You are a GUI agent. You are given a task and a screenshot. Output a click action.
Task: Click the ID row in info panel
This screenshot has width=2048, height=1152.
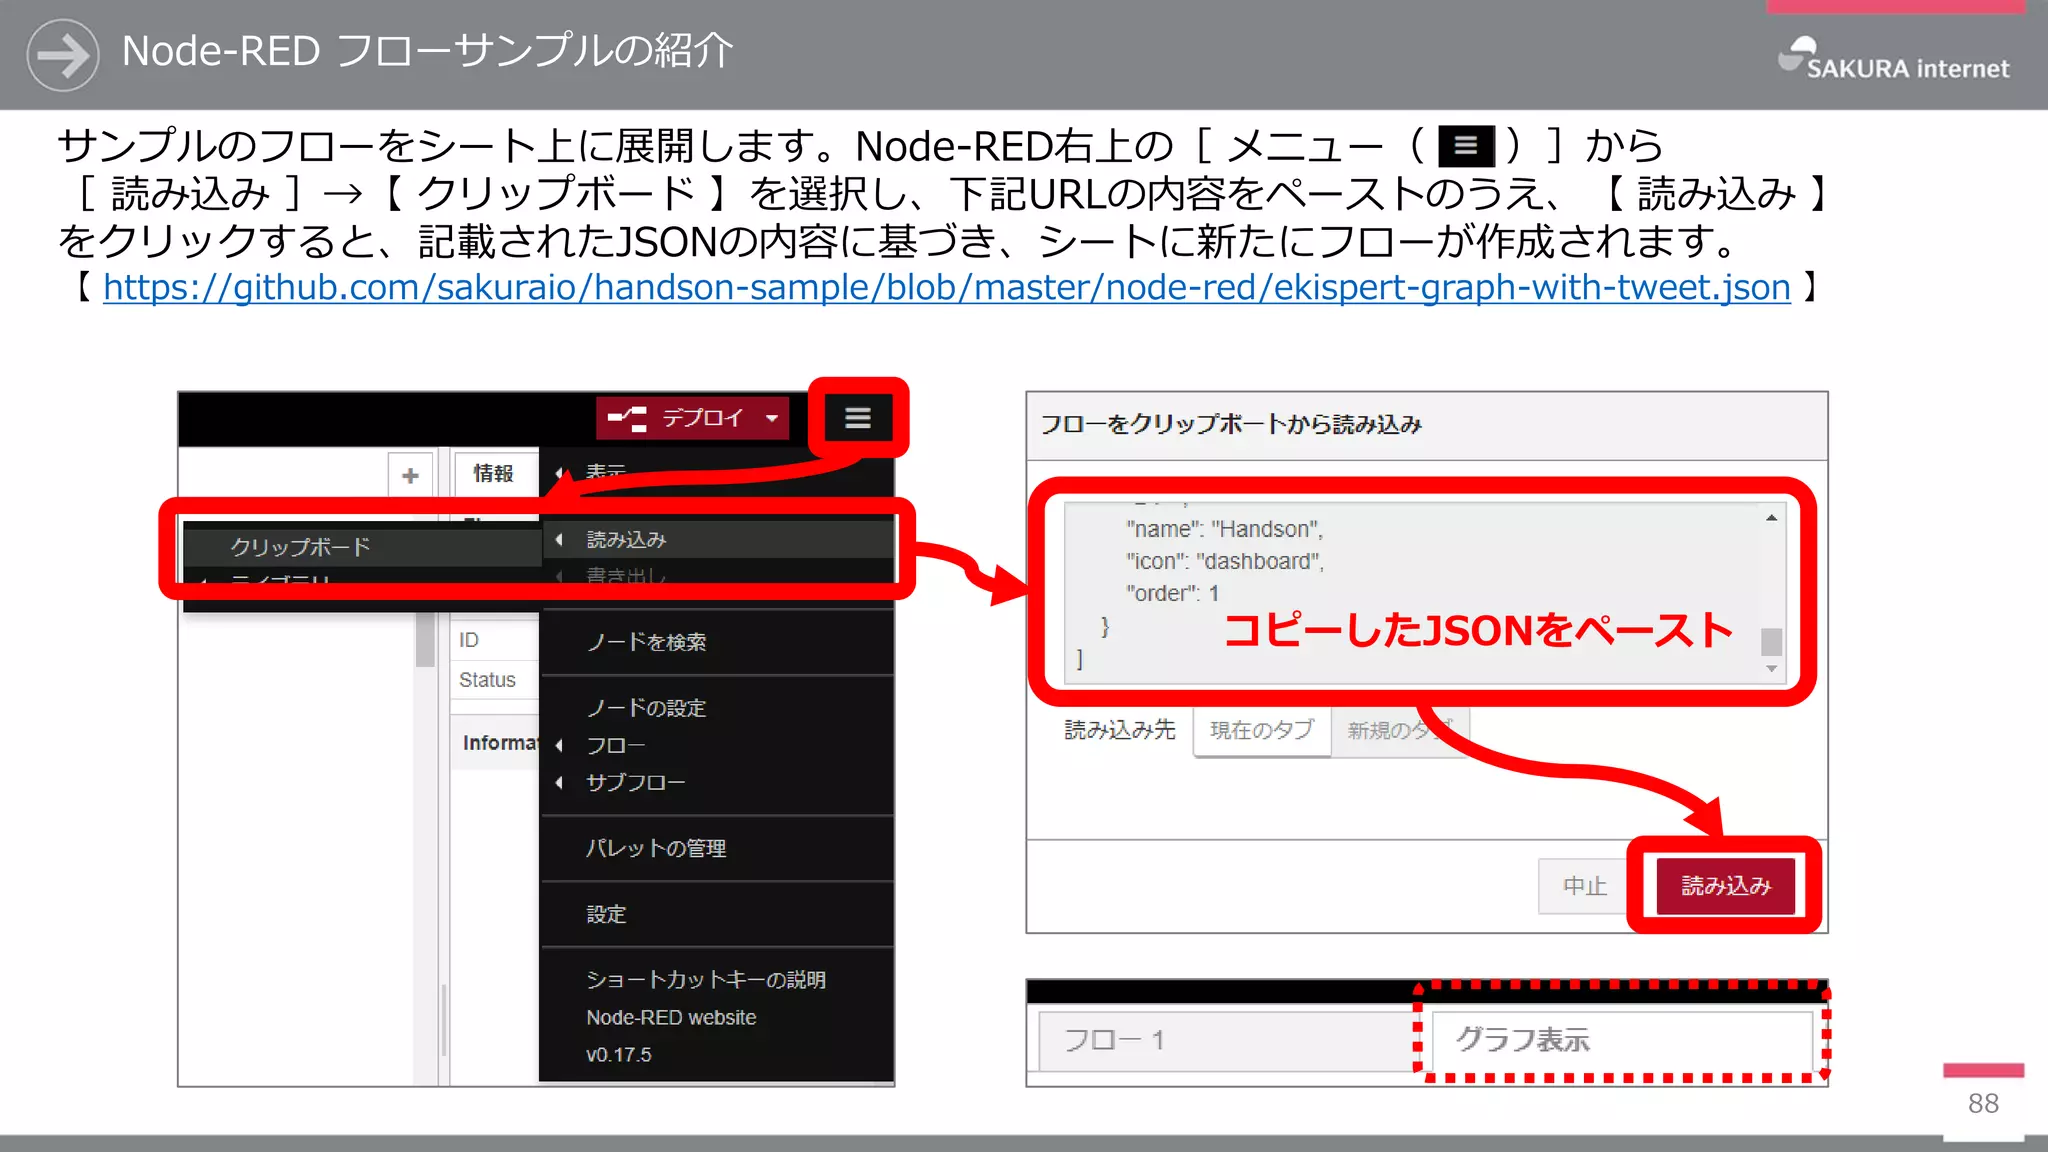(x=495, y=640)
